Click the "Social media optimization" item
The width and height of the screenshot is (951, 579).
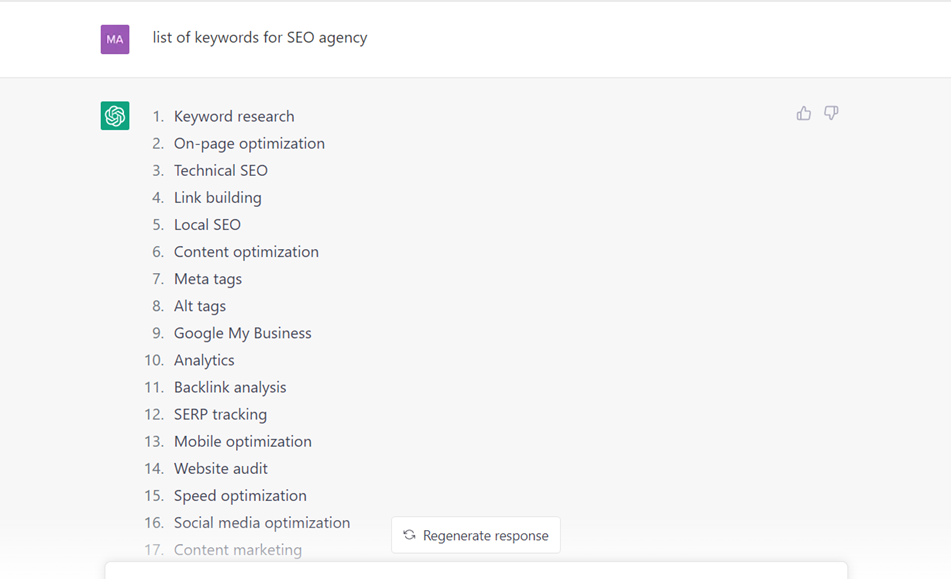click(262, 522)
